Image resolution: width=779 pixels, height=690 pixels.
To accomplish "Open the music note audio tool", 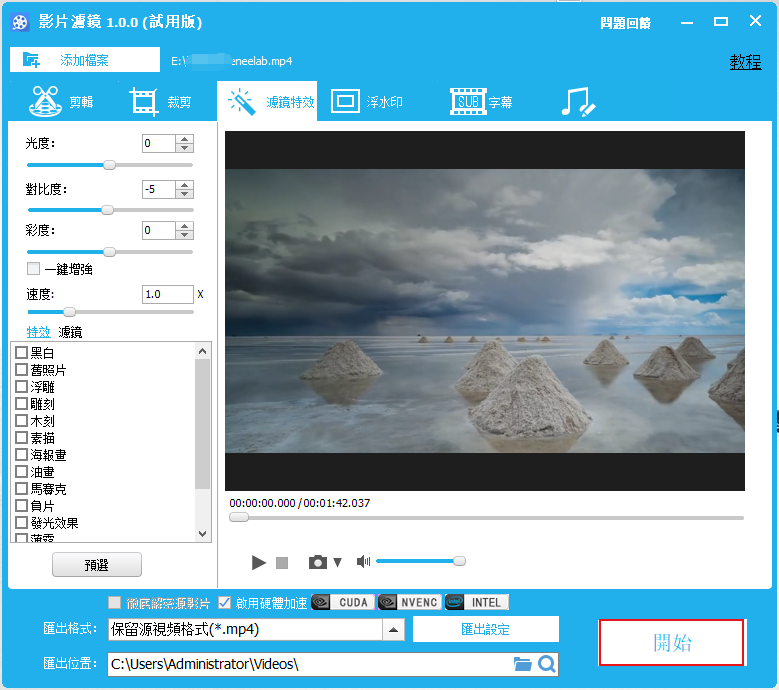I will (x=577, y=102).
